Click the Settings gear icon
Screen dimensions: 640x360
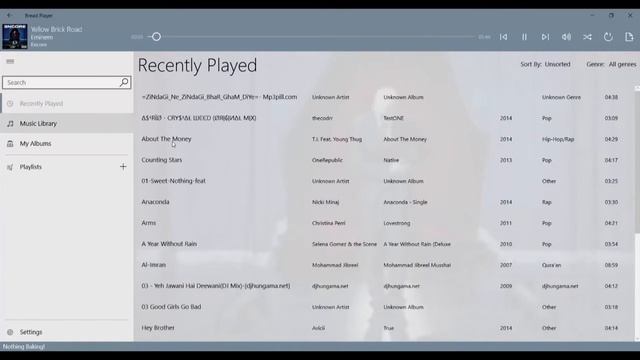(10, 332)
